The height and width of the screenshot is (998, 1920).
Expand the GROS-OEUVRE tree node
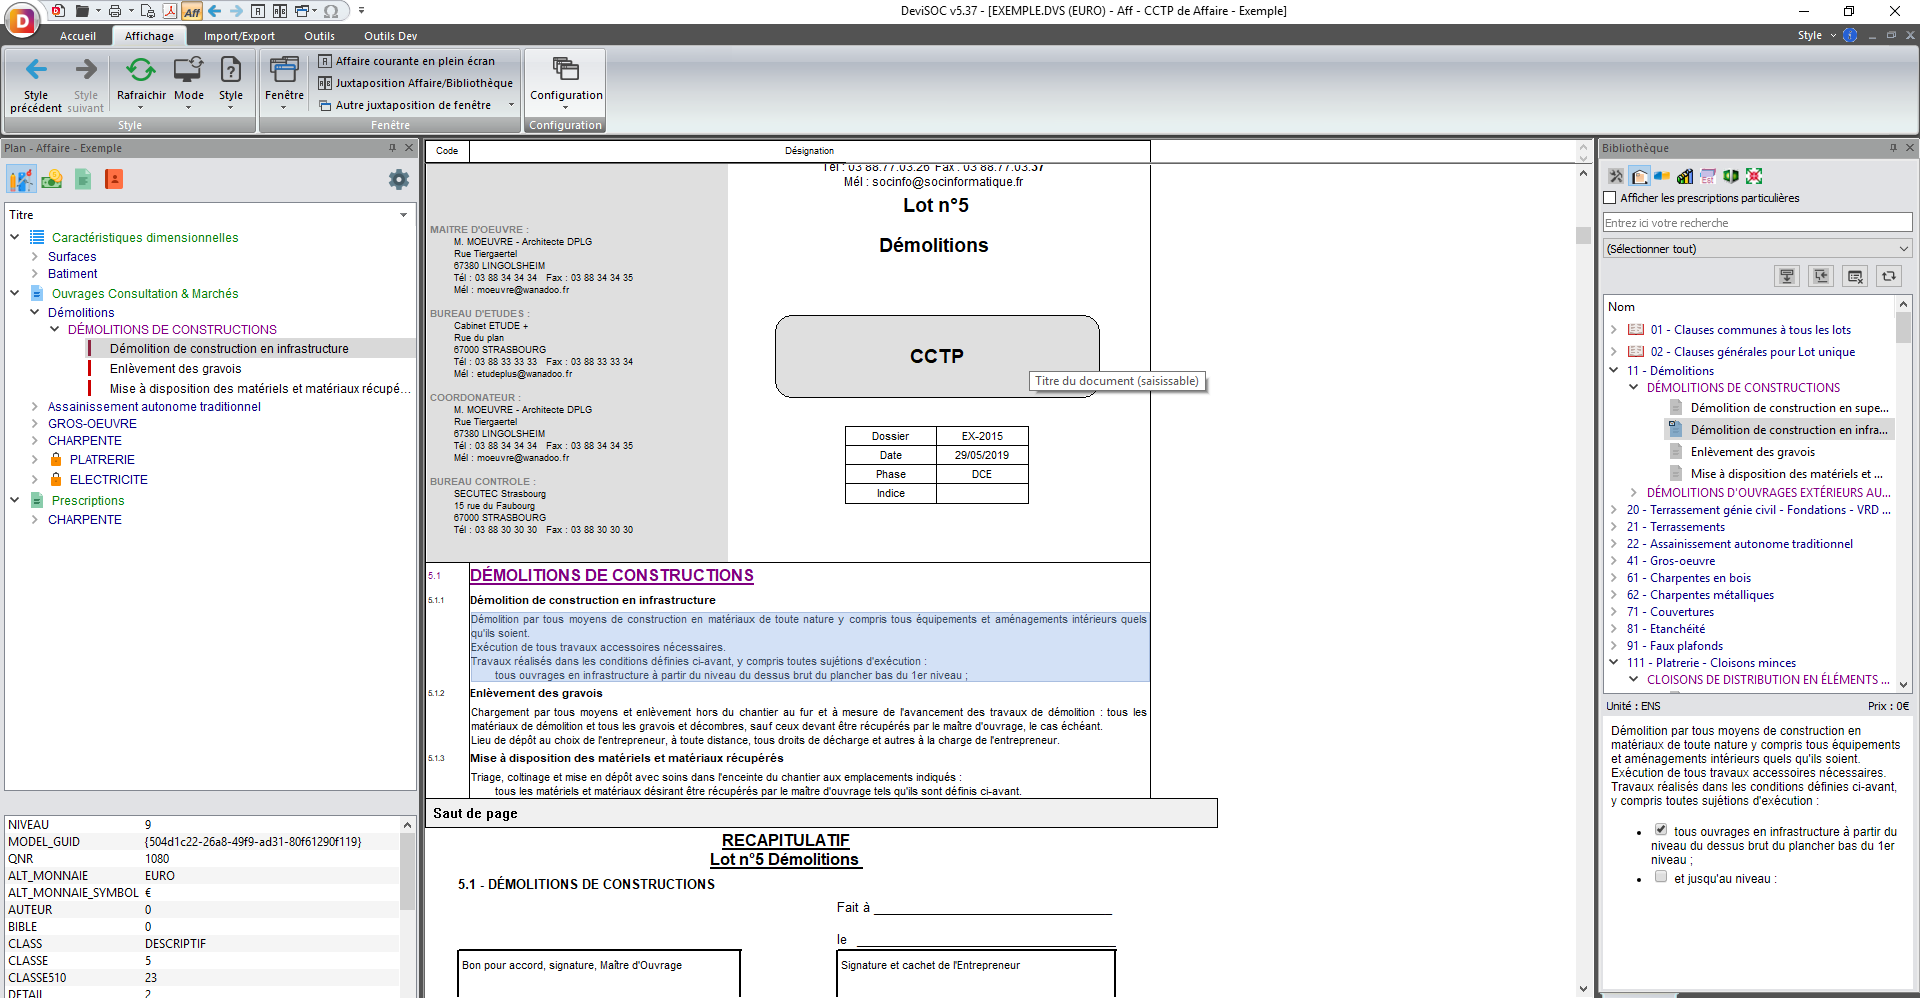pos(35,423)
